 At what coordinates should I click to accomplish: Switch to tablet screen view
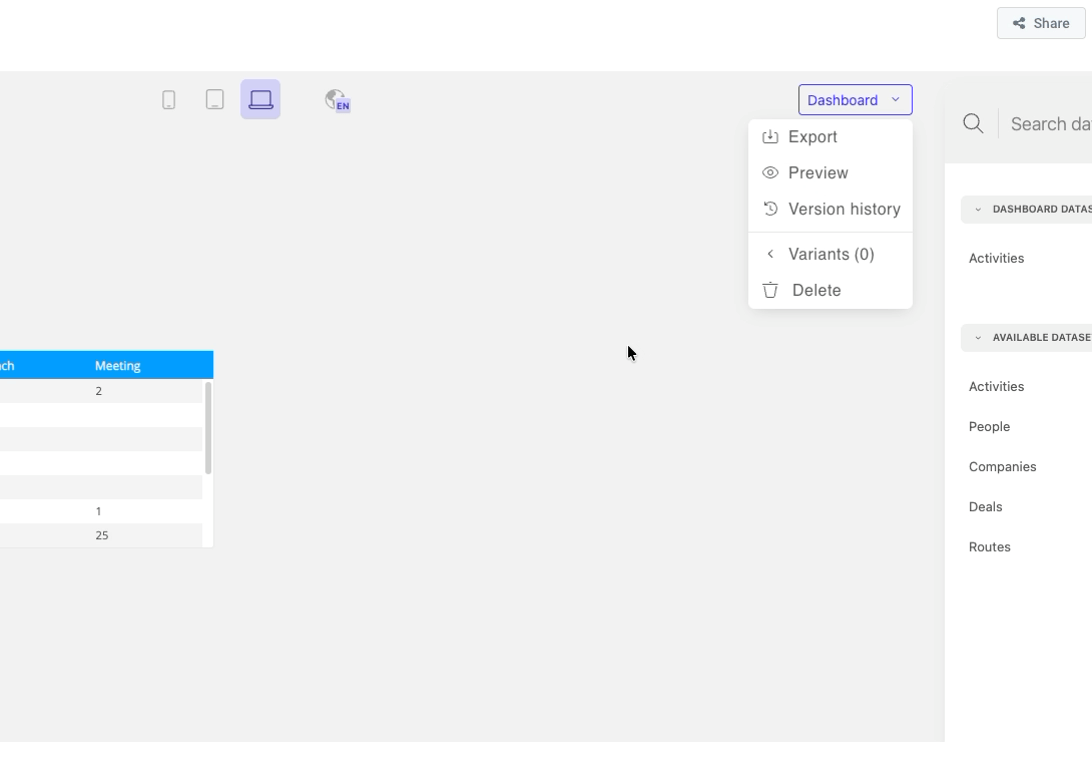click(214, 100)
